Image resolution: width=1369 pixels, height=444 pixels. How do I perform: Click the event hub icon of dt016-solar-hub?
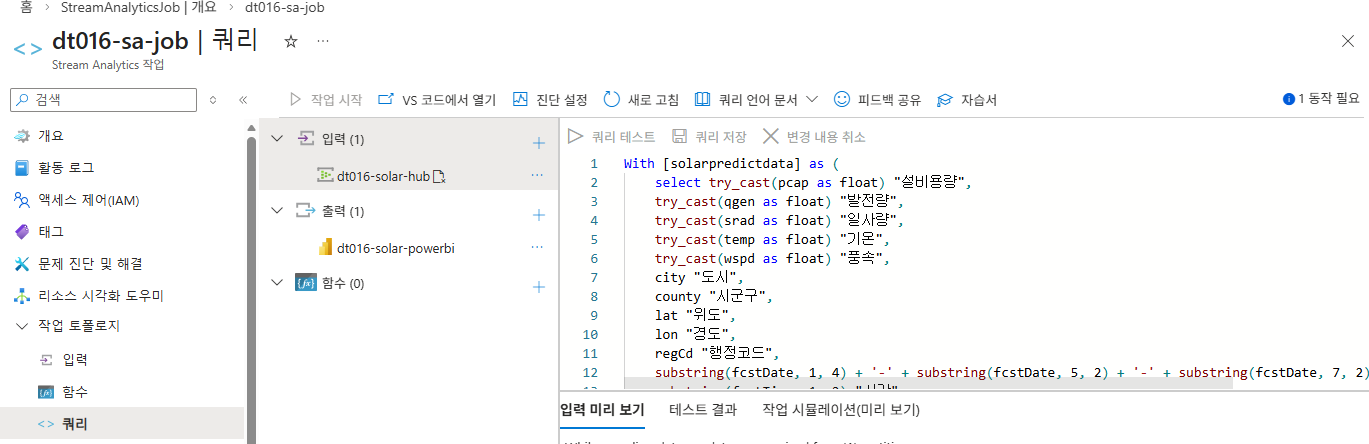click(x=325, y=175)
